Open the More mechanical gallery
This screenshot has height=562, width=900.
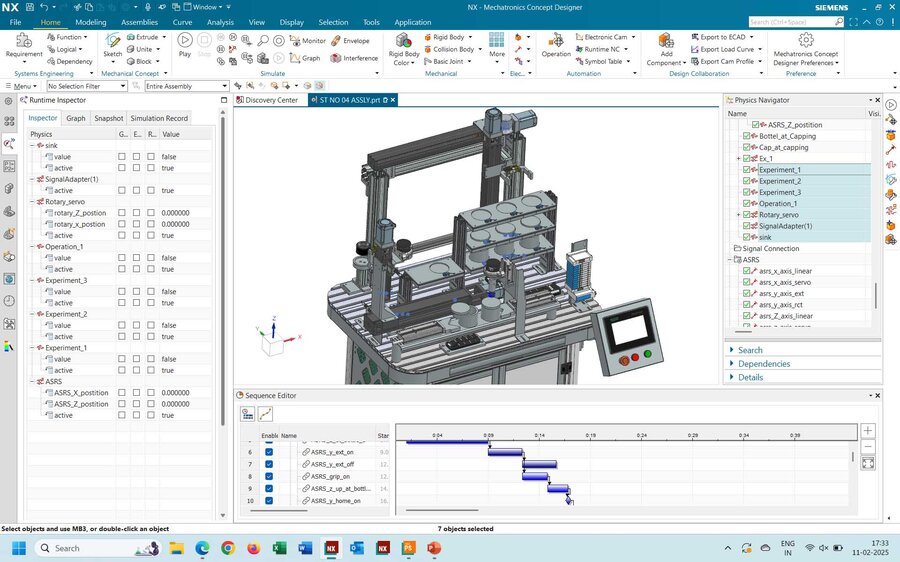[x=496, y=45]
